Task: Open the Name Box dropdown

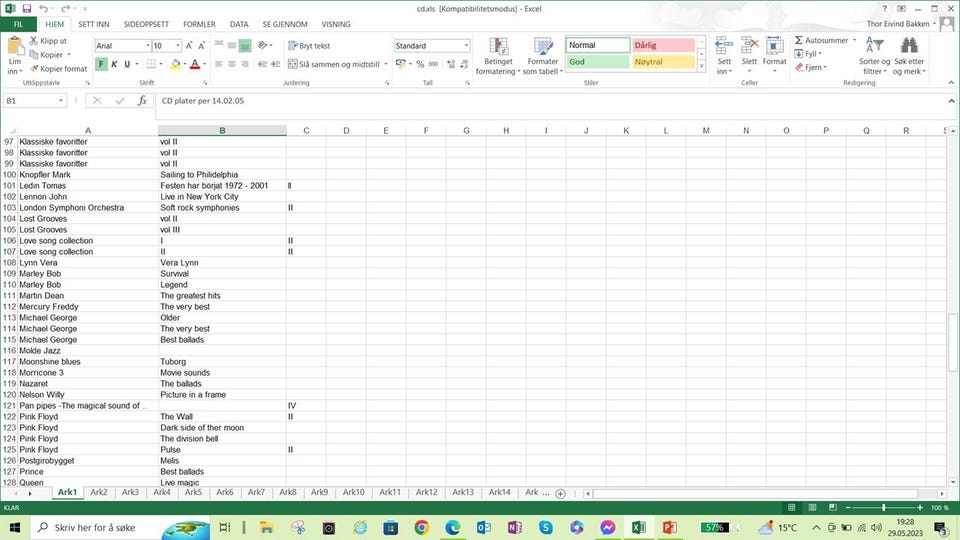Action: (61, 100)
